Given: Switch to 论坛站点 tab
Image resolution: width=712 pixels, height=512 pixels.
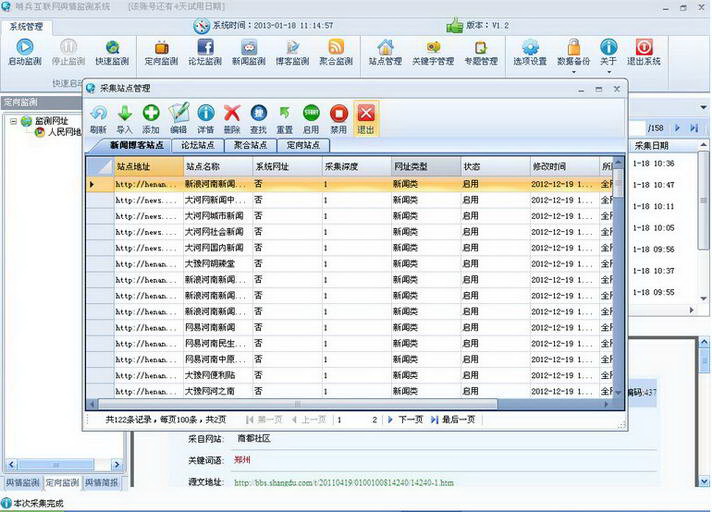Looking at the screenshot, I should (198, 145).
